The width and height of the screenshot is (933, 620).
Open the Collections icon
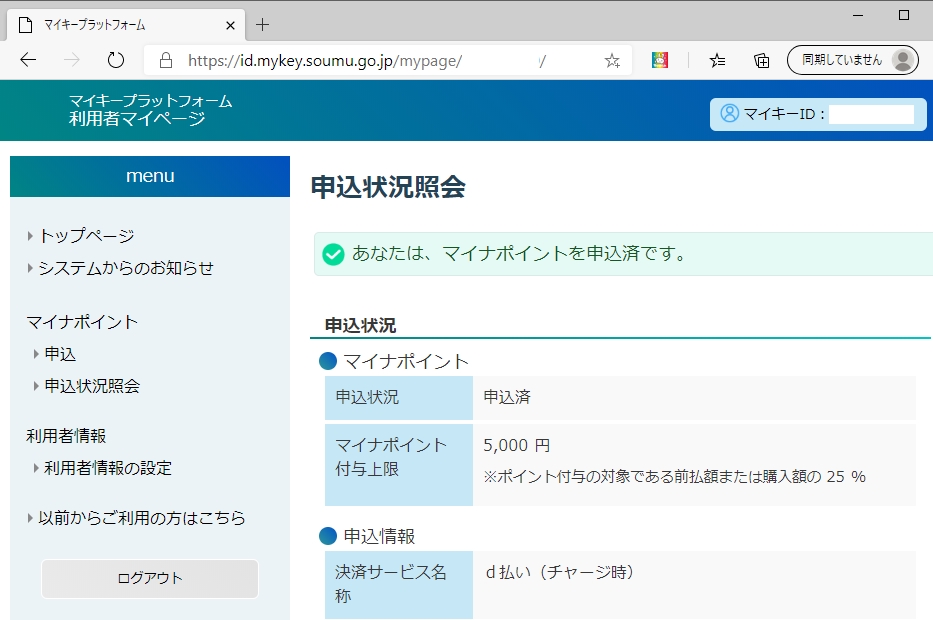click(x=762, y=60)
